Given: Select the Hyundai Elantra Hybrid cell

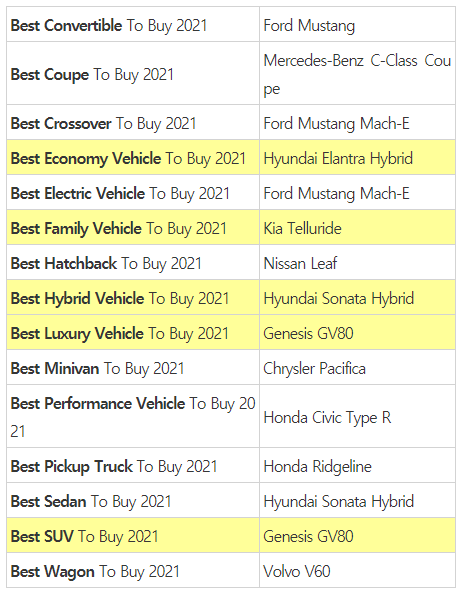Looking at the screenshot, I should [357, 157].
